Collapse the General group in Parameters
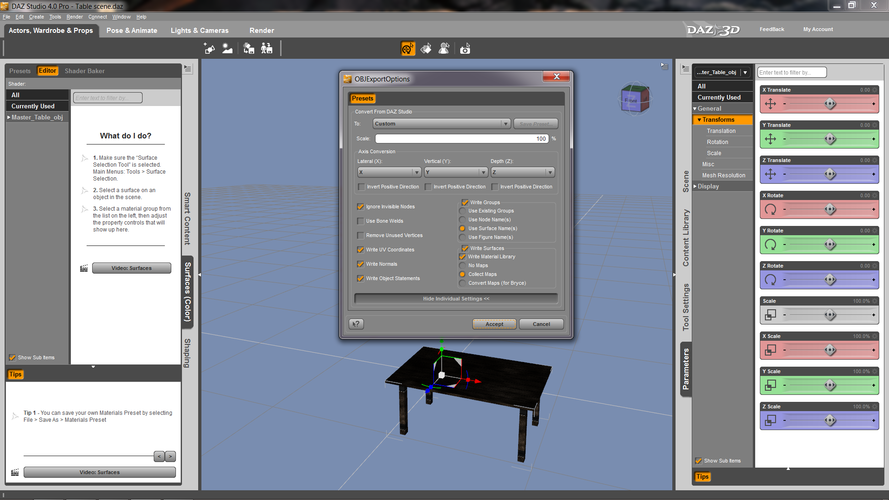889x500 pixels. [695, 109]
